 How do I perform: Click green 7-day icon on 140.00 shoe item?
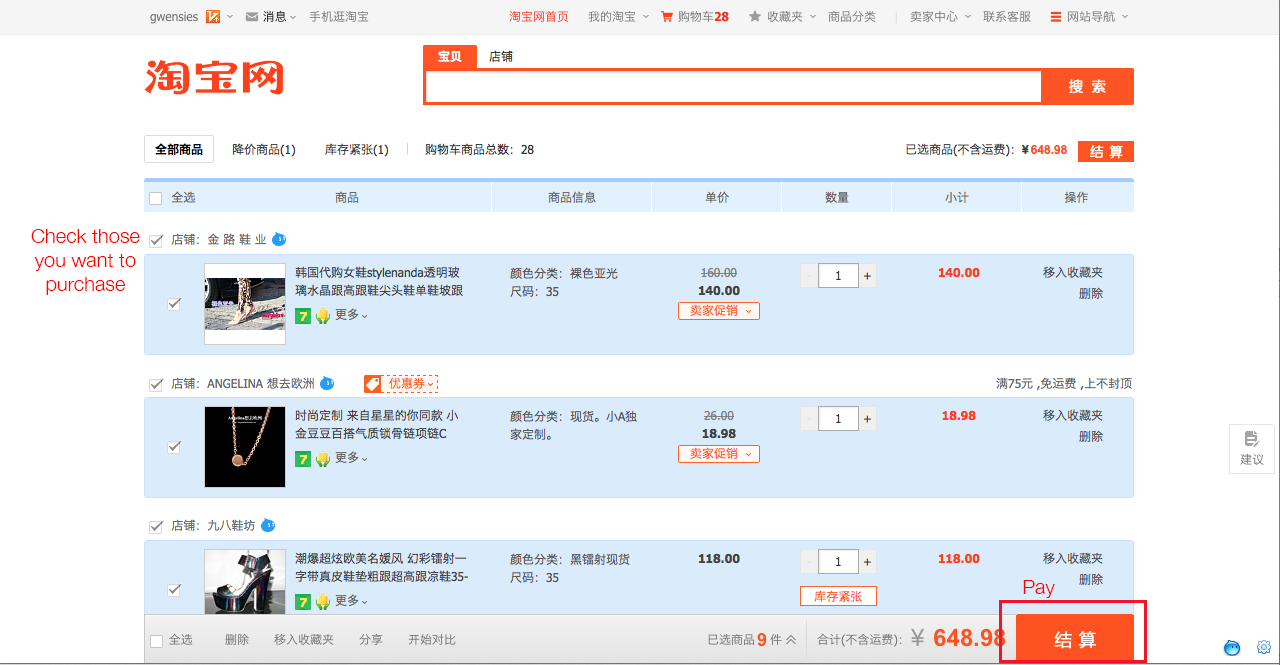click(x=303, y=316)
